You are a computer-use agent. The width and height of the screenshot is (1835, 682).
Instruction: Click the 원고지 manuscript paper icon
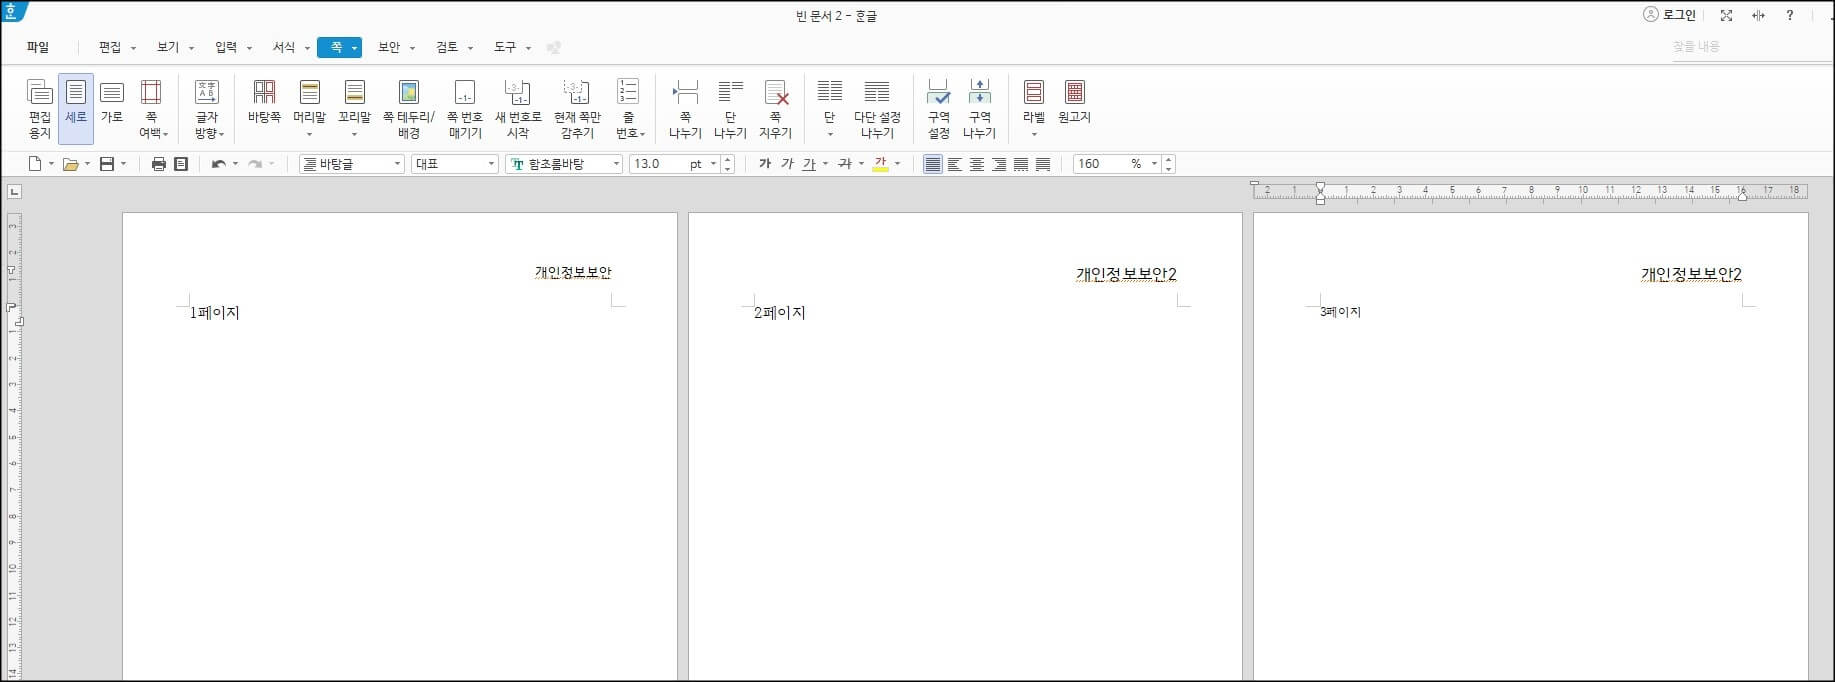(1075, 102)
